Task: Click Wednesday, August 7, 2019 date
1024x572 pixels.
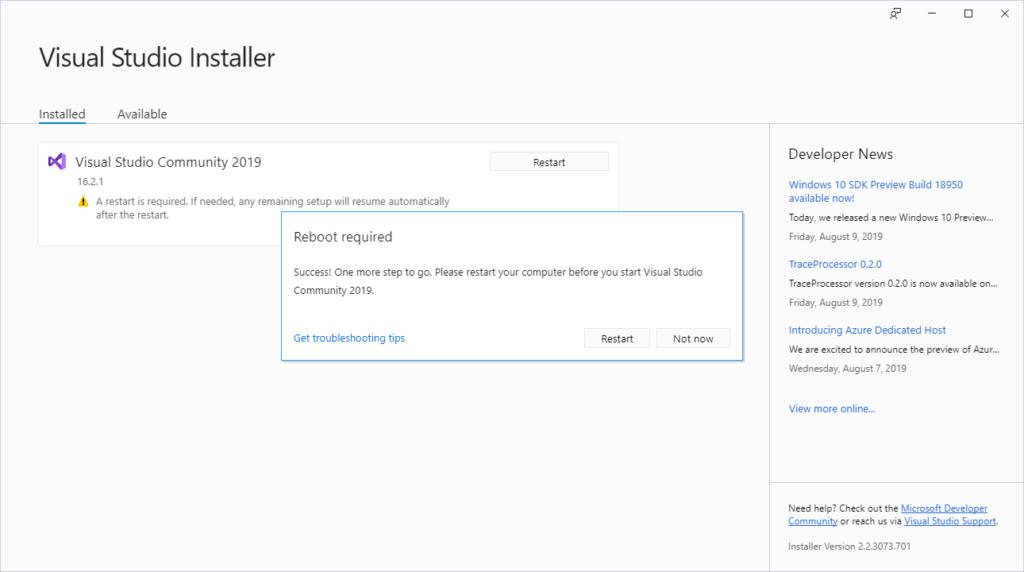Action: 847,368
